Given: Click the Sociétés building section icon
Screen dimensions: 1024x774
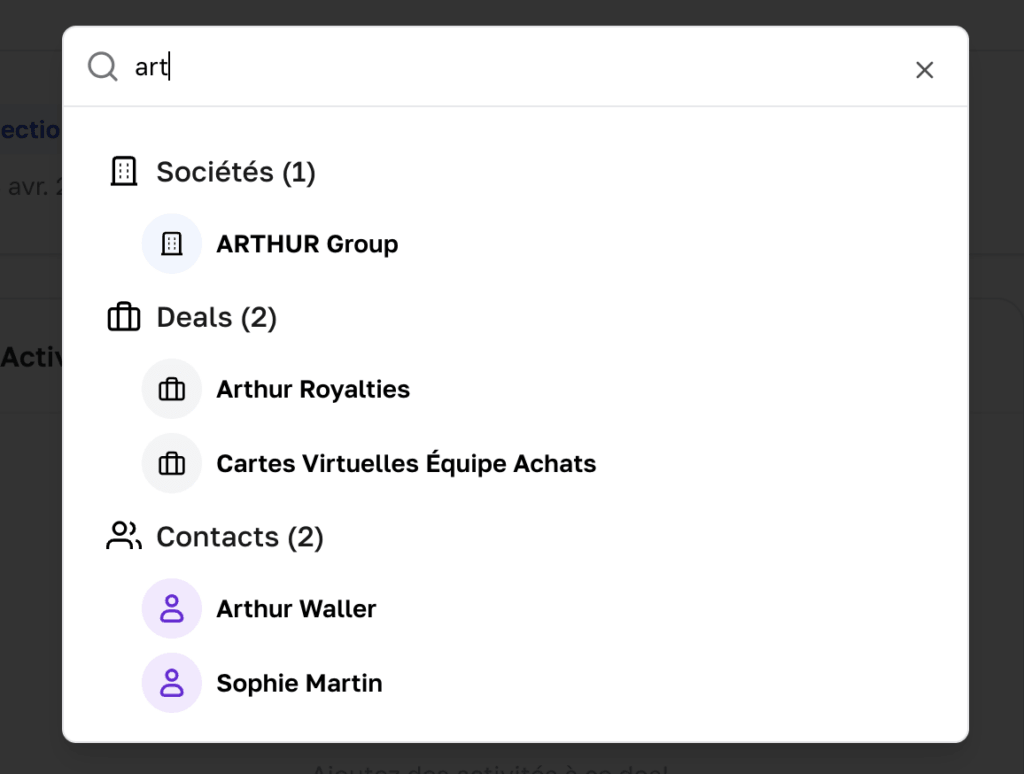Looking at the screenshot, I should [x=123, y=172].
